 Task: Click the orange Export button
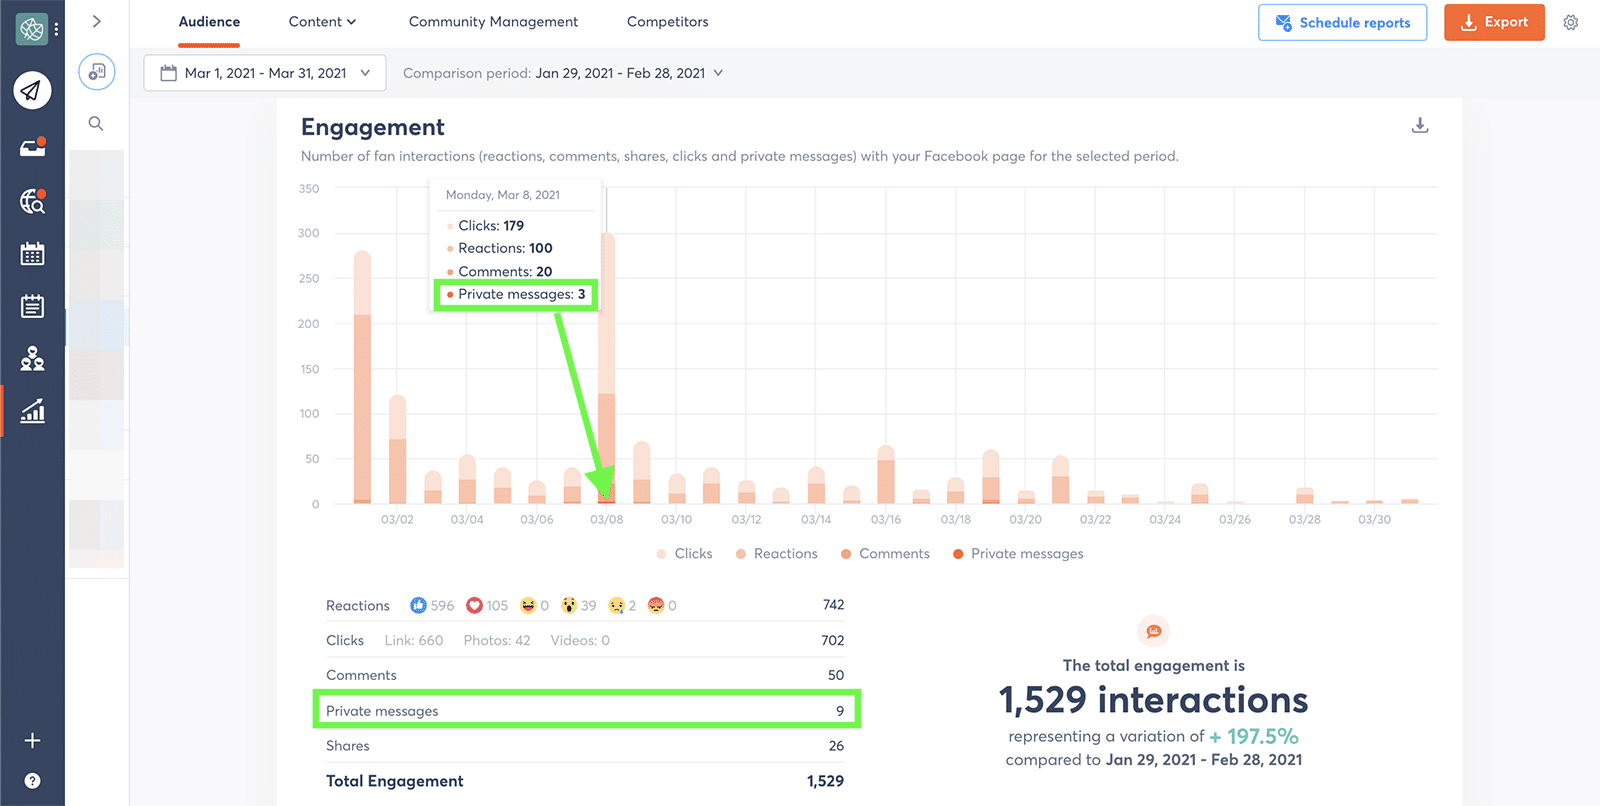pos(1494,22)
